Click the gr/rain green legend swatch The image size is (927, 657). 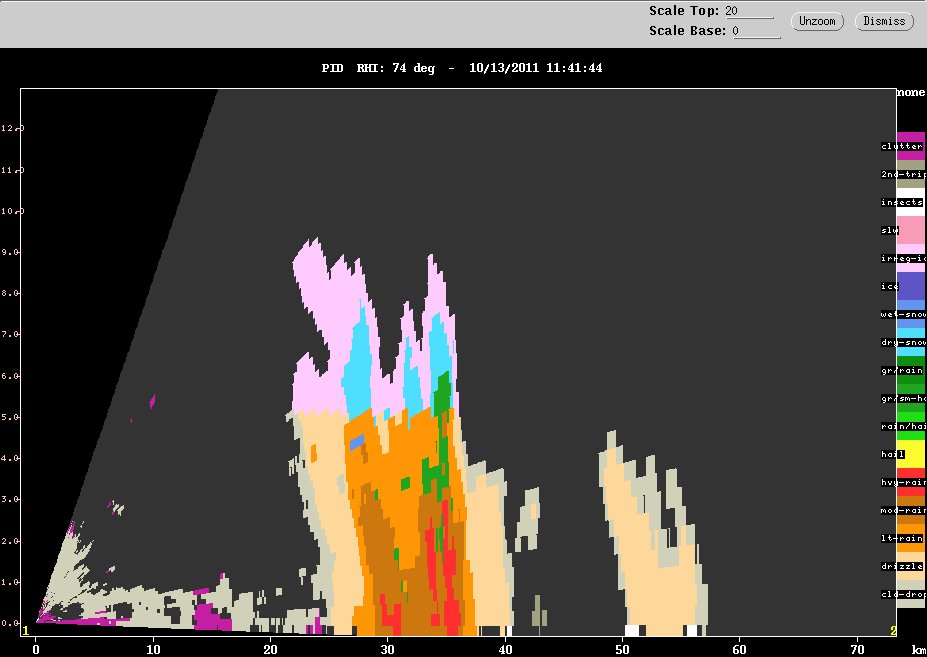pyautogui.click(x=911, y=370)
